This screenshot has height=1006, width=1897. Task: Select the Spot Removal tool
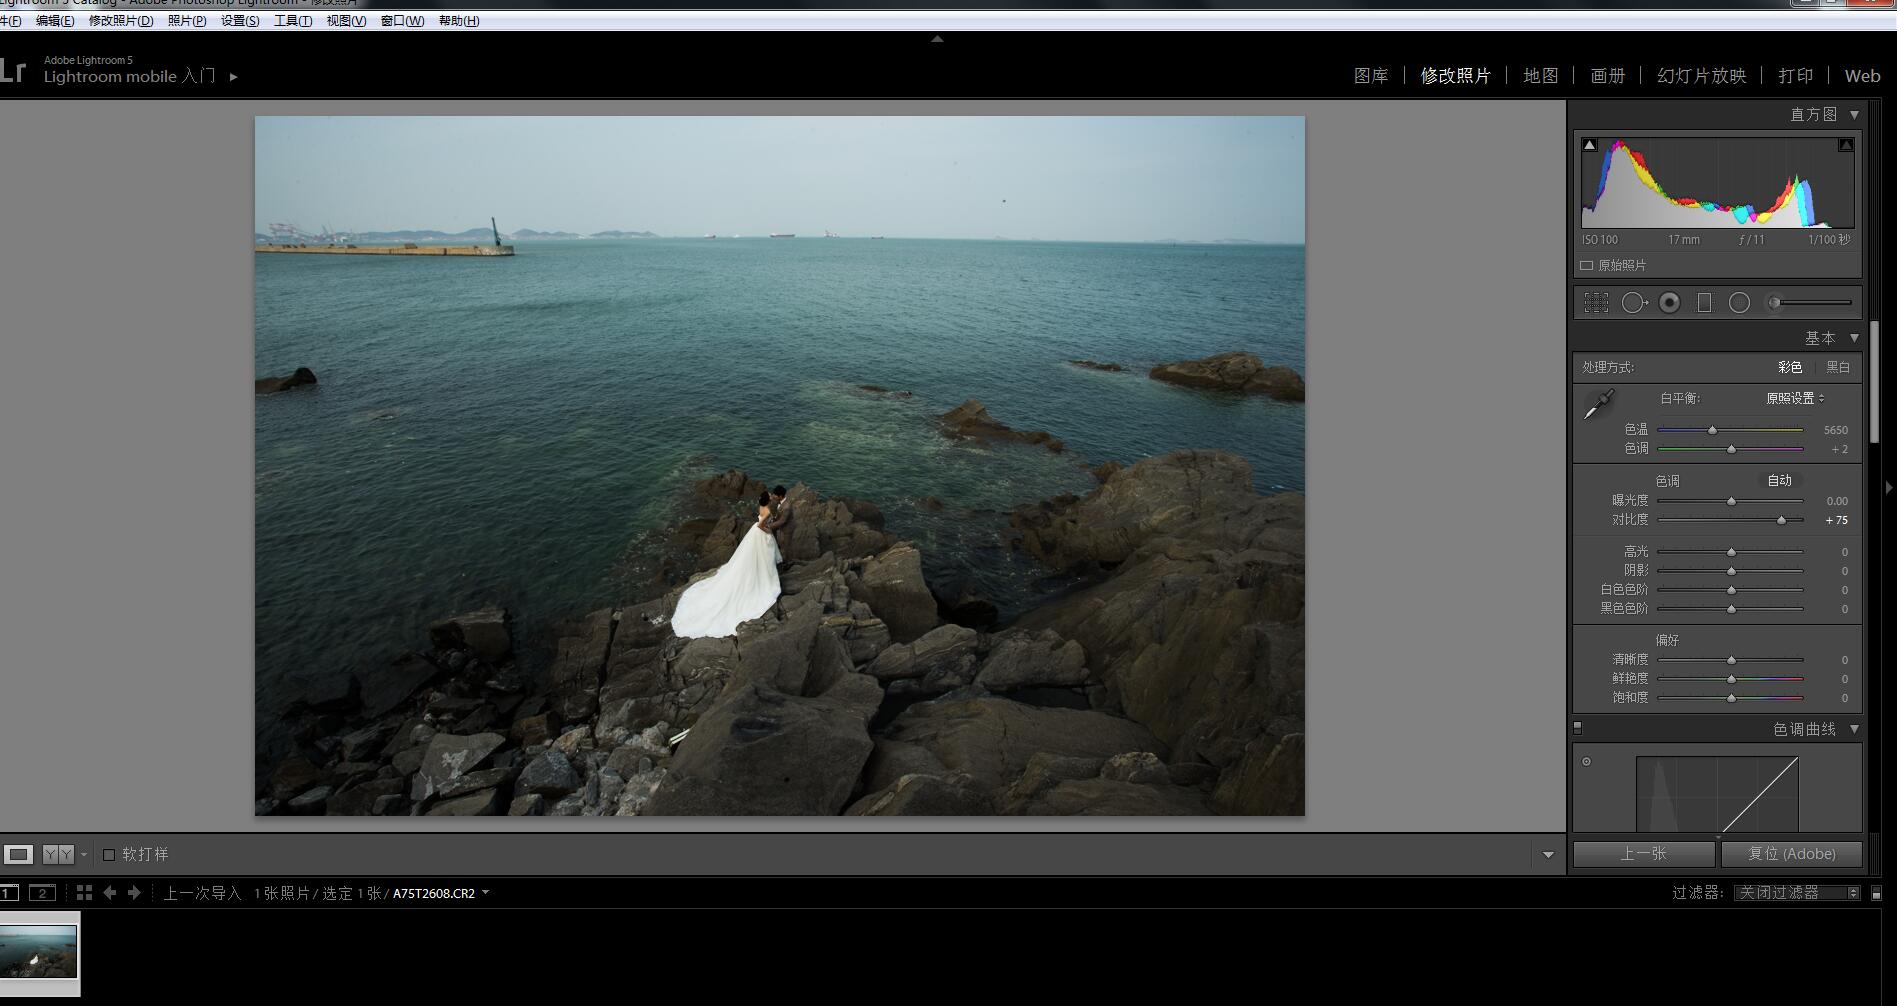click(x=1633, y=303)
